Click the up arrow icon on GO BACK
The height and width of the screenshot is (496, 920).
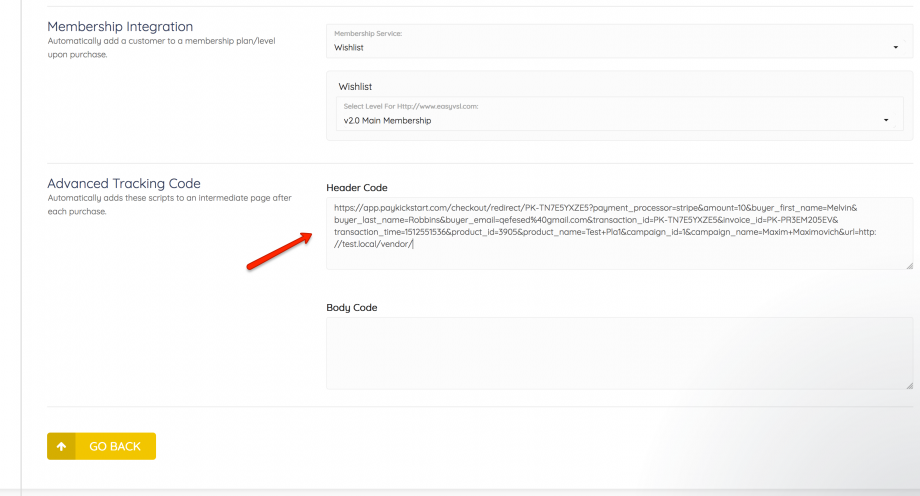[x=62, y=446]
